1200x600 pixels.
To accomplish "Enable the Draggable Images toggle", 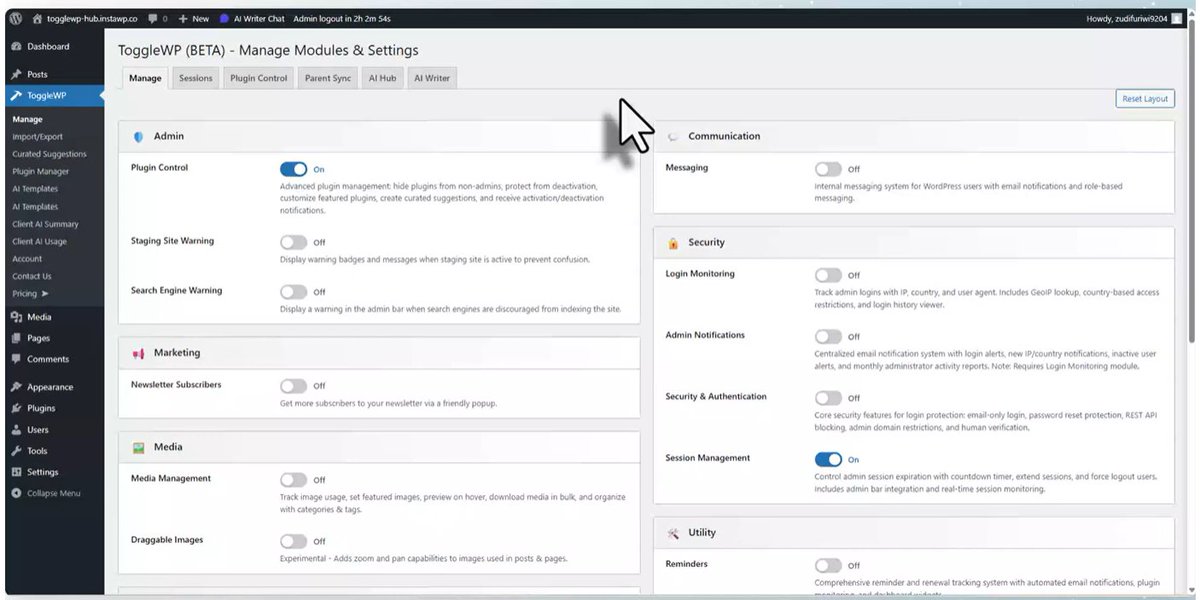I will 294,541.
